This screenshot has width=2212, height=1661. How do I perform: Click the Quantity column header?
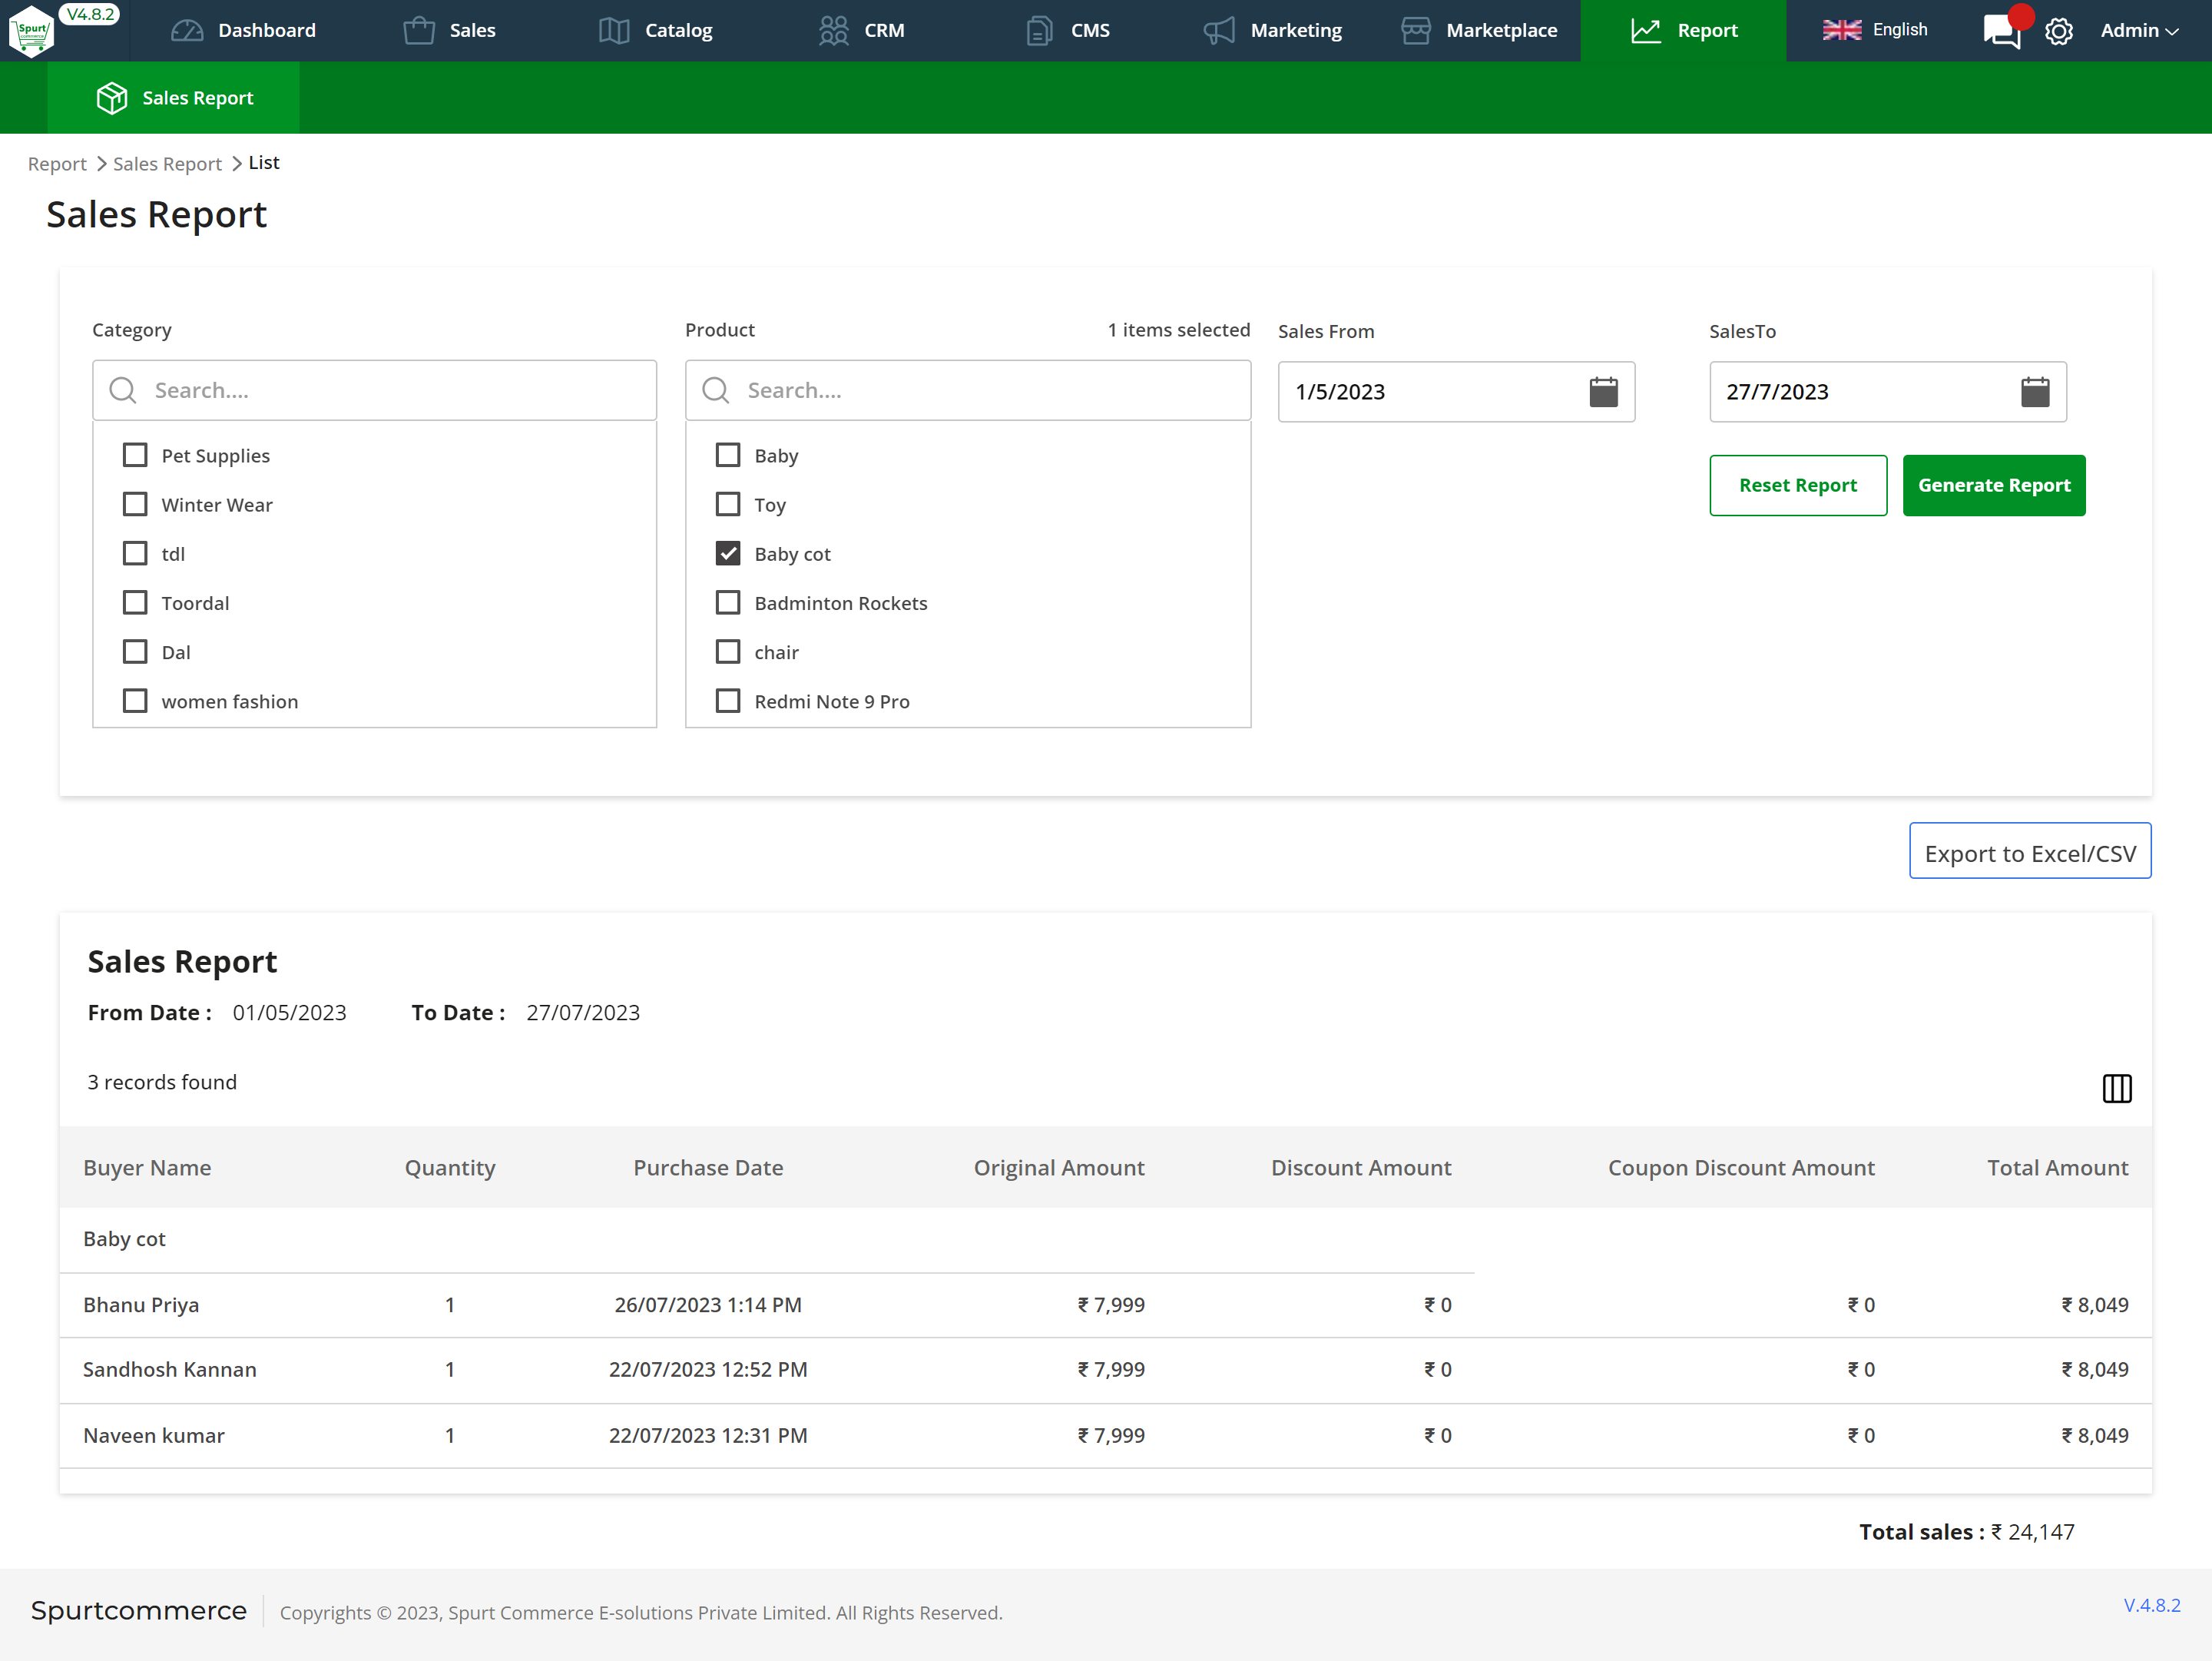(450, 1168)
